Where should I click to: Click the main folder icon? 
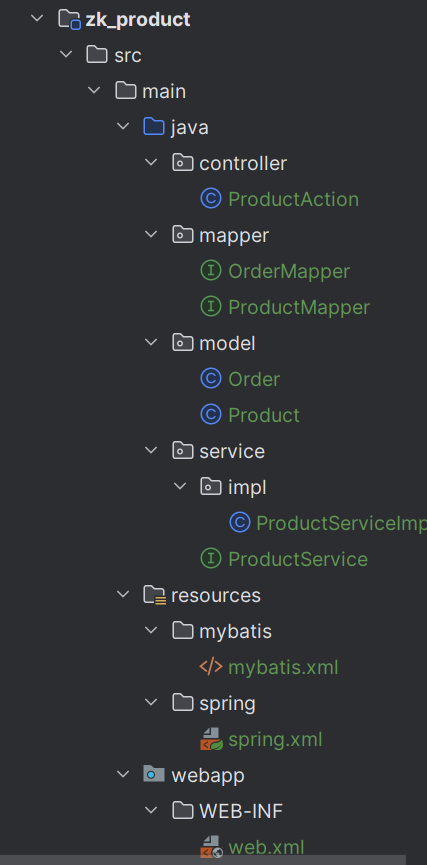[x=125, y=91]
